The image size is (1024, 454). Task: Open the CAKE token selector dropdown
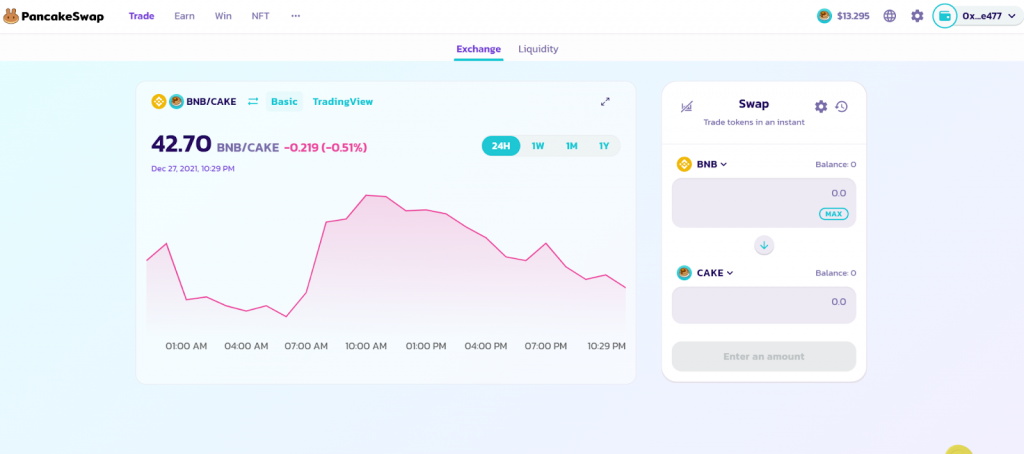pos(715,273)
